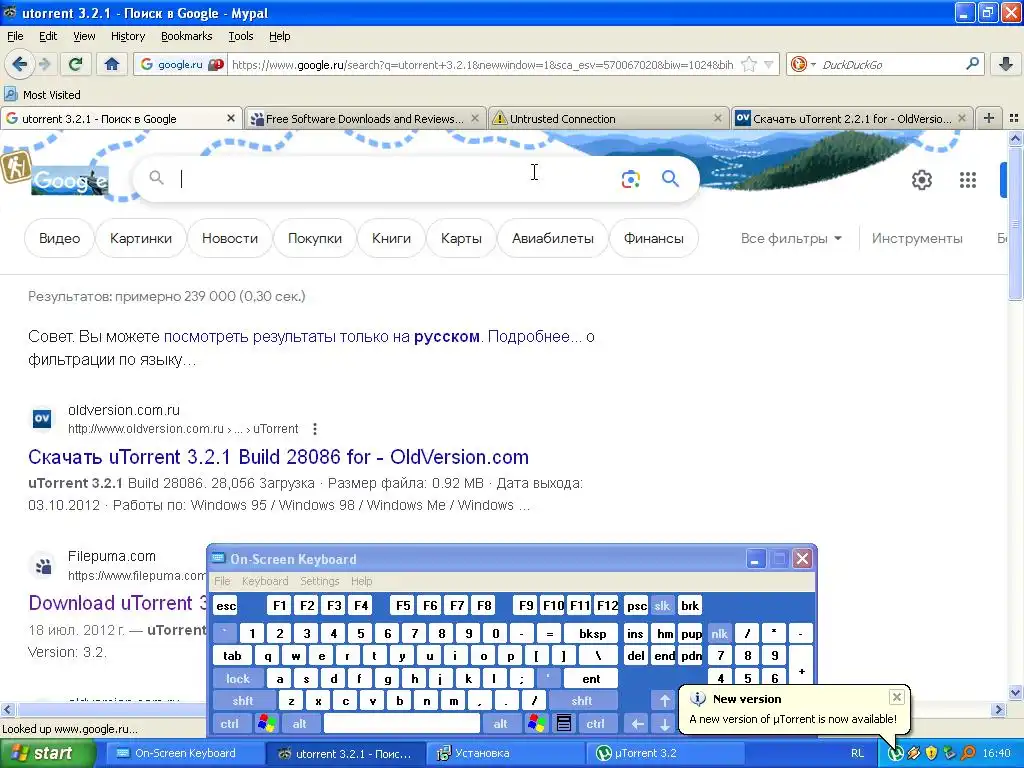This screenshot has width=1024, height=768.
Task: Bookmark this page with the star icon
Action: pos(749,64)
